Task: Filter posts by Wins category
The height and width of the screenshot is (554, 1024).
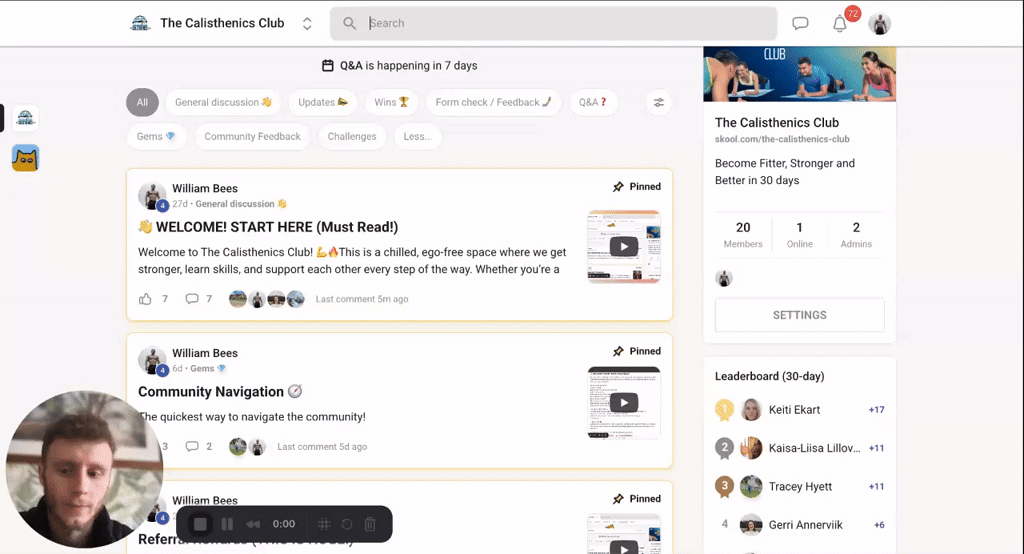Action: 391,103
